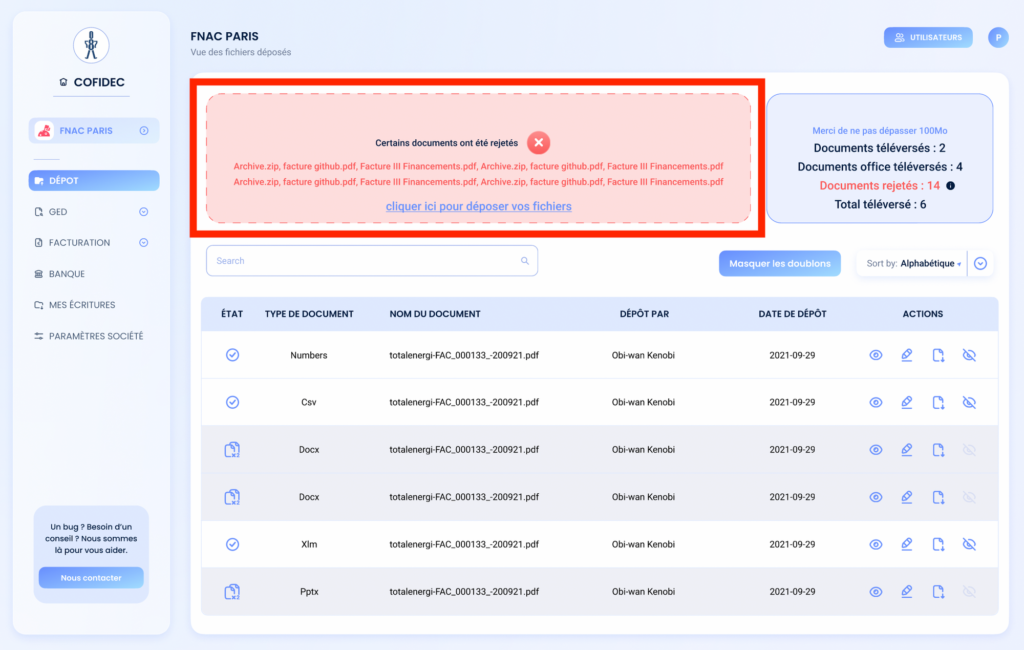Click 'Obi-wan Kenobi' in the Xlm row

coord(643,544)
